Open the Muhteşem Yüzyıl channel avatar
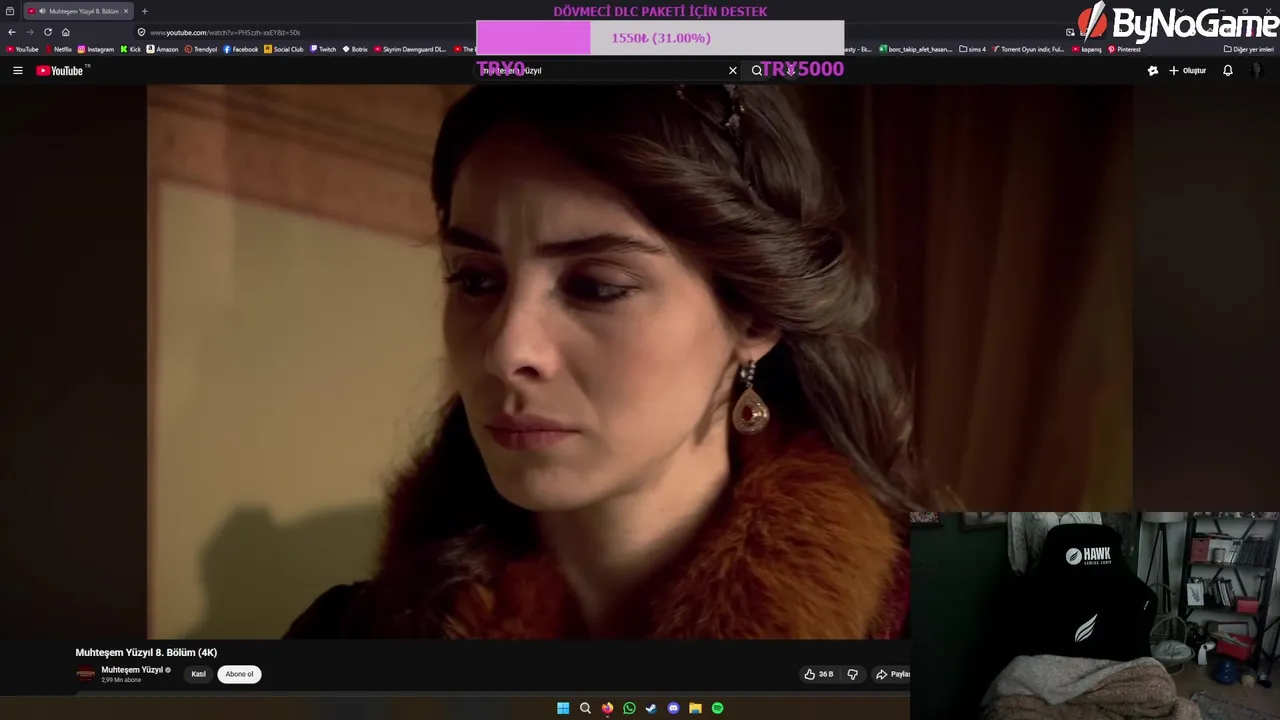 pyautogui.click(x=86, y=674)
